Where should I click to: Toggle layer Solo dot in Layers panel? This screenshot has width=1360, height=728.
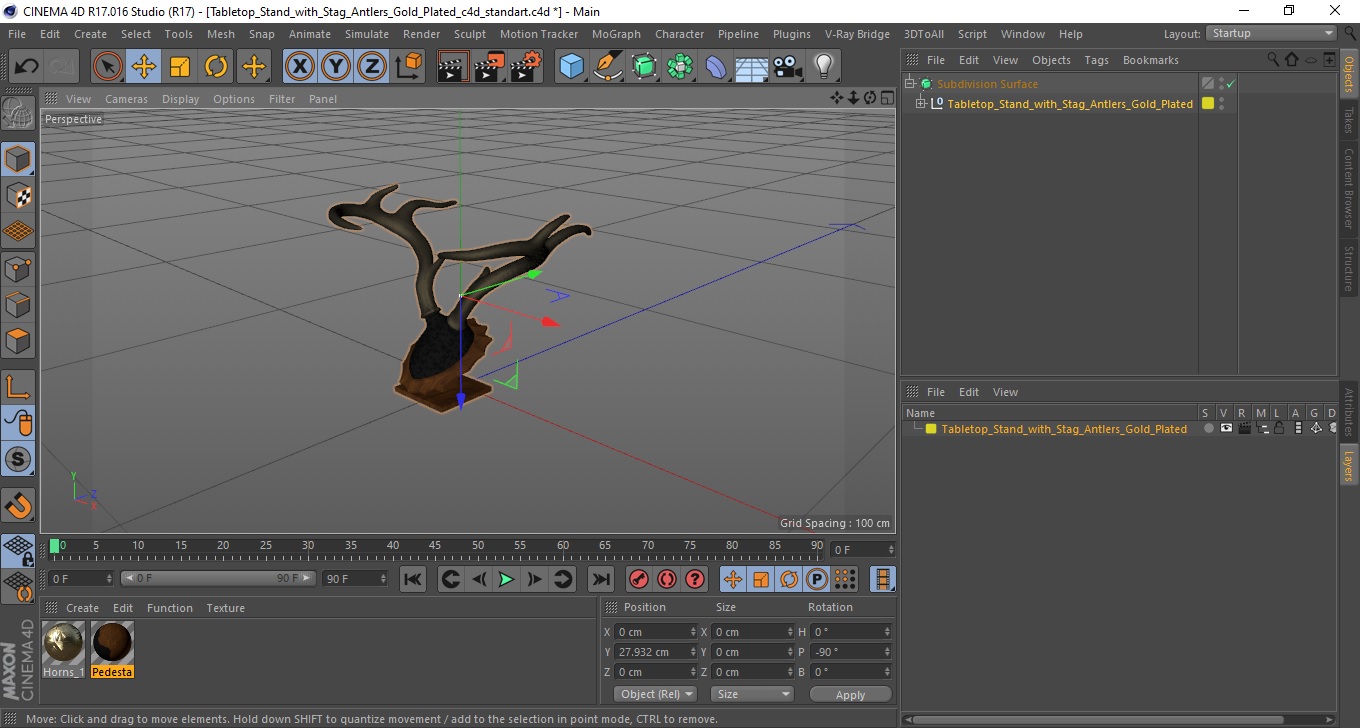click(1208, 429)
